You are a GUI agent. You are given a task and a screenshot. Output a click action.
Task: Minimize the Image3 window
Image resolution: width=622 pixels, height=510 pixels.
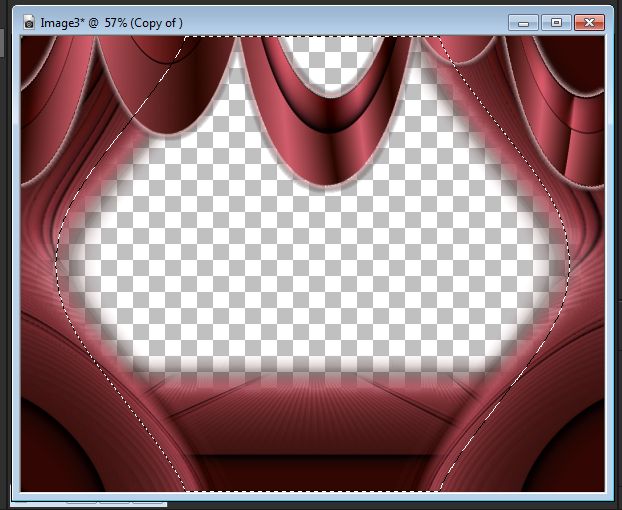click(x=523, y=23)
